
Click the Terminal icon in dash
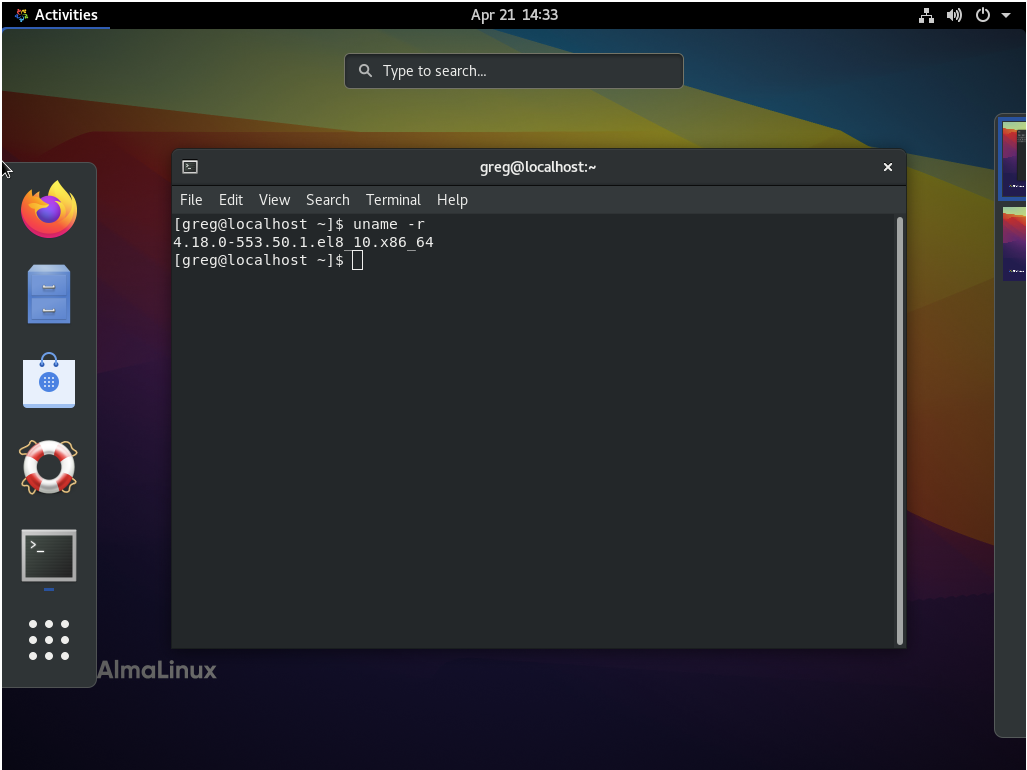(x=49, y=555)
